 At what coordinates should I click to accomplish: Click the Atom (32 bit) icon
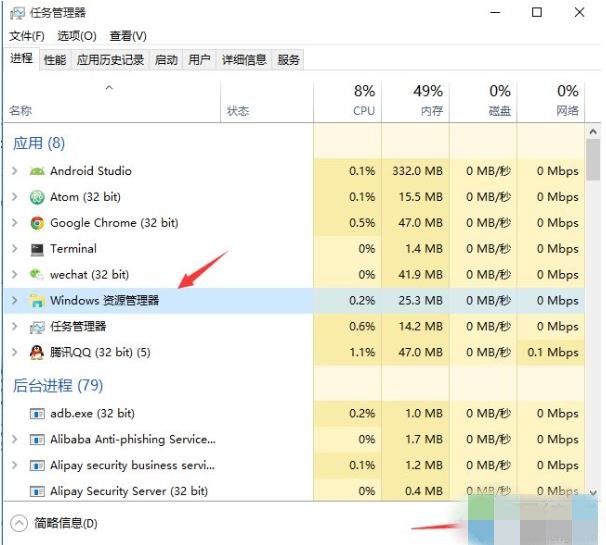(37, 197)
